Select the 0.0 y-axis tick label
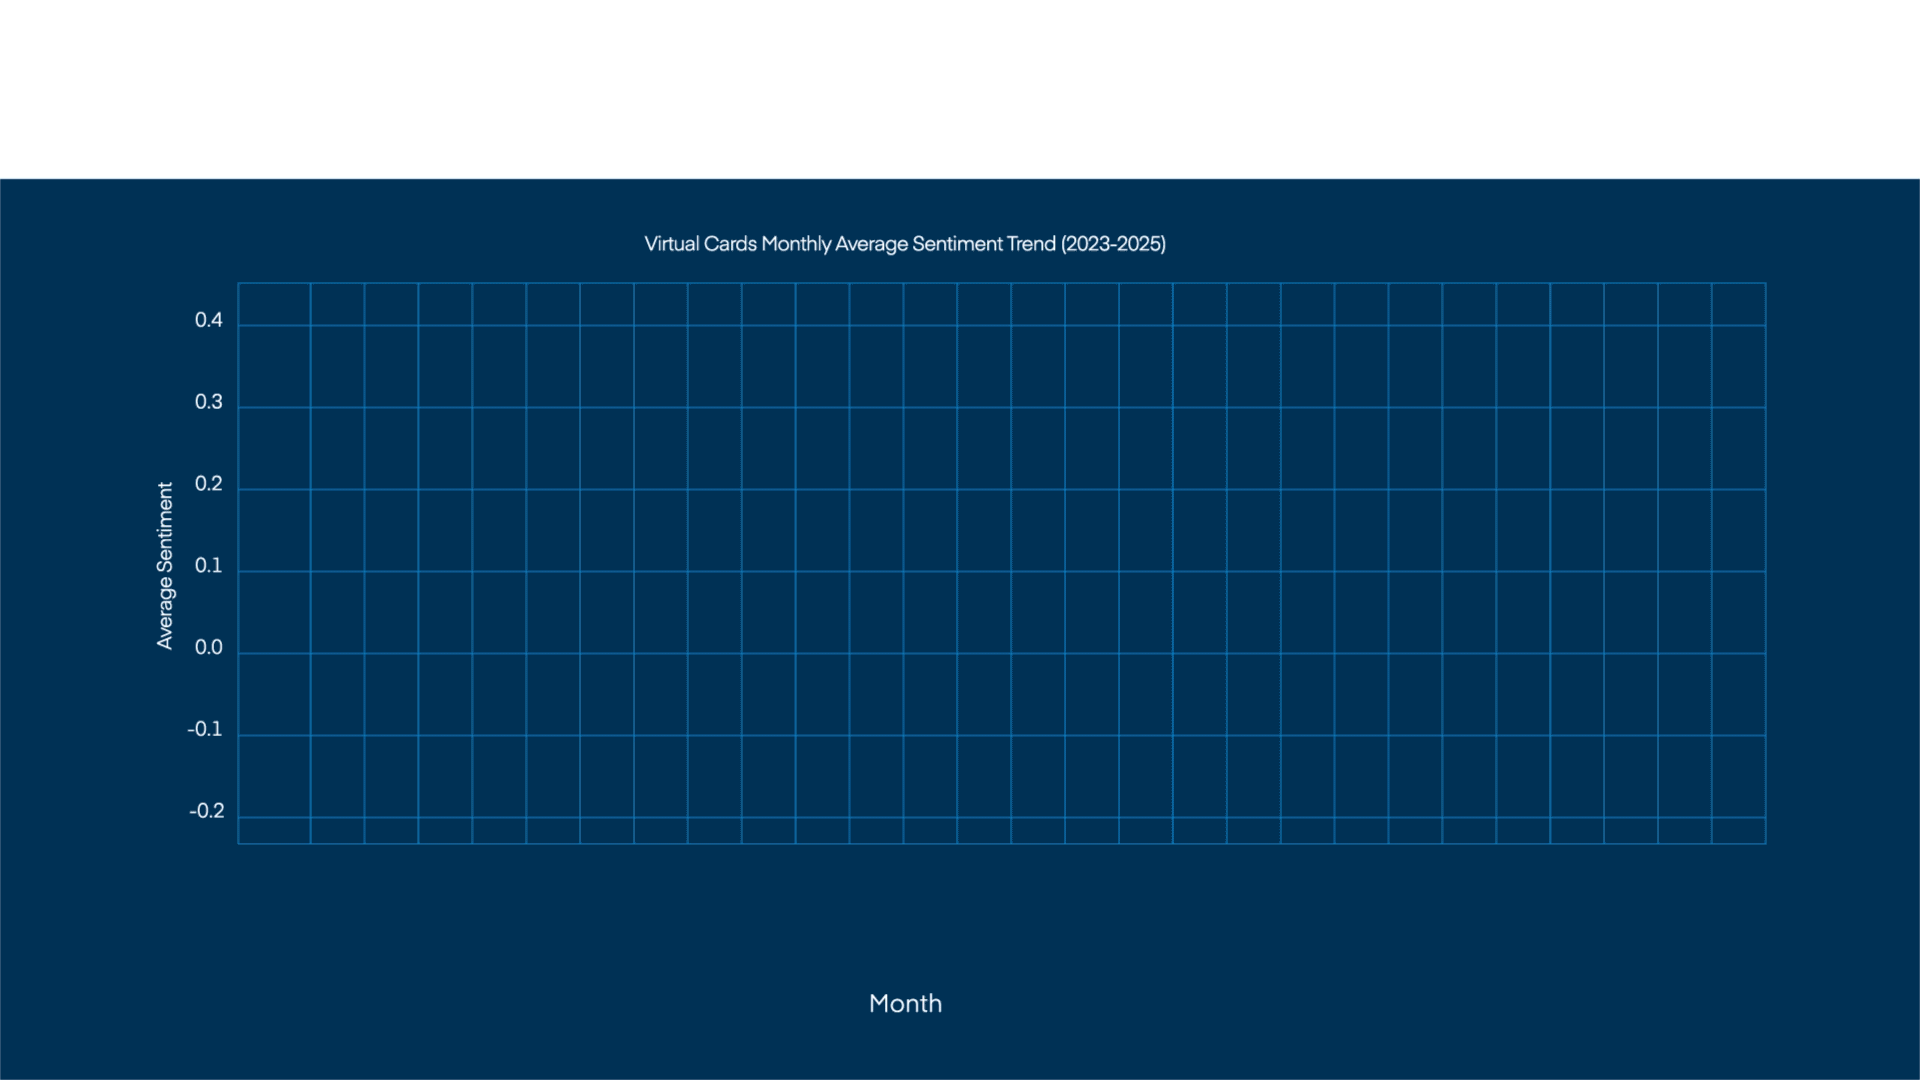This screenshot has width=1920, height=1080. [x=208, y=648]
